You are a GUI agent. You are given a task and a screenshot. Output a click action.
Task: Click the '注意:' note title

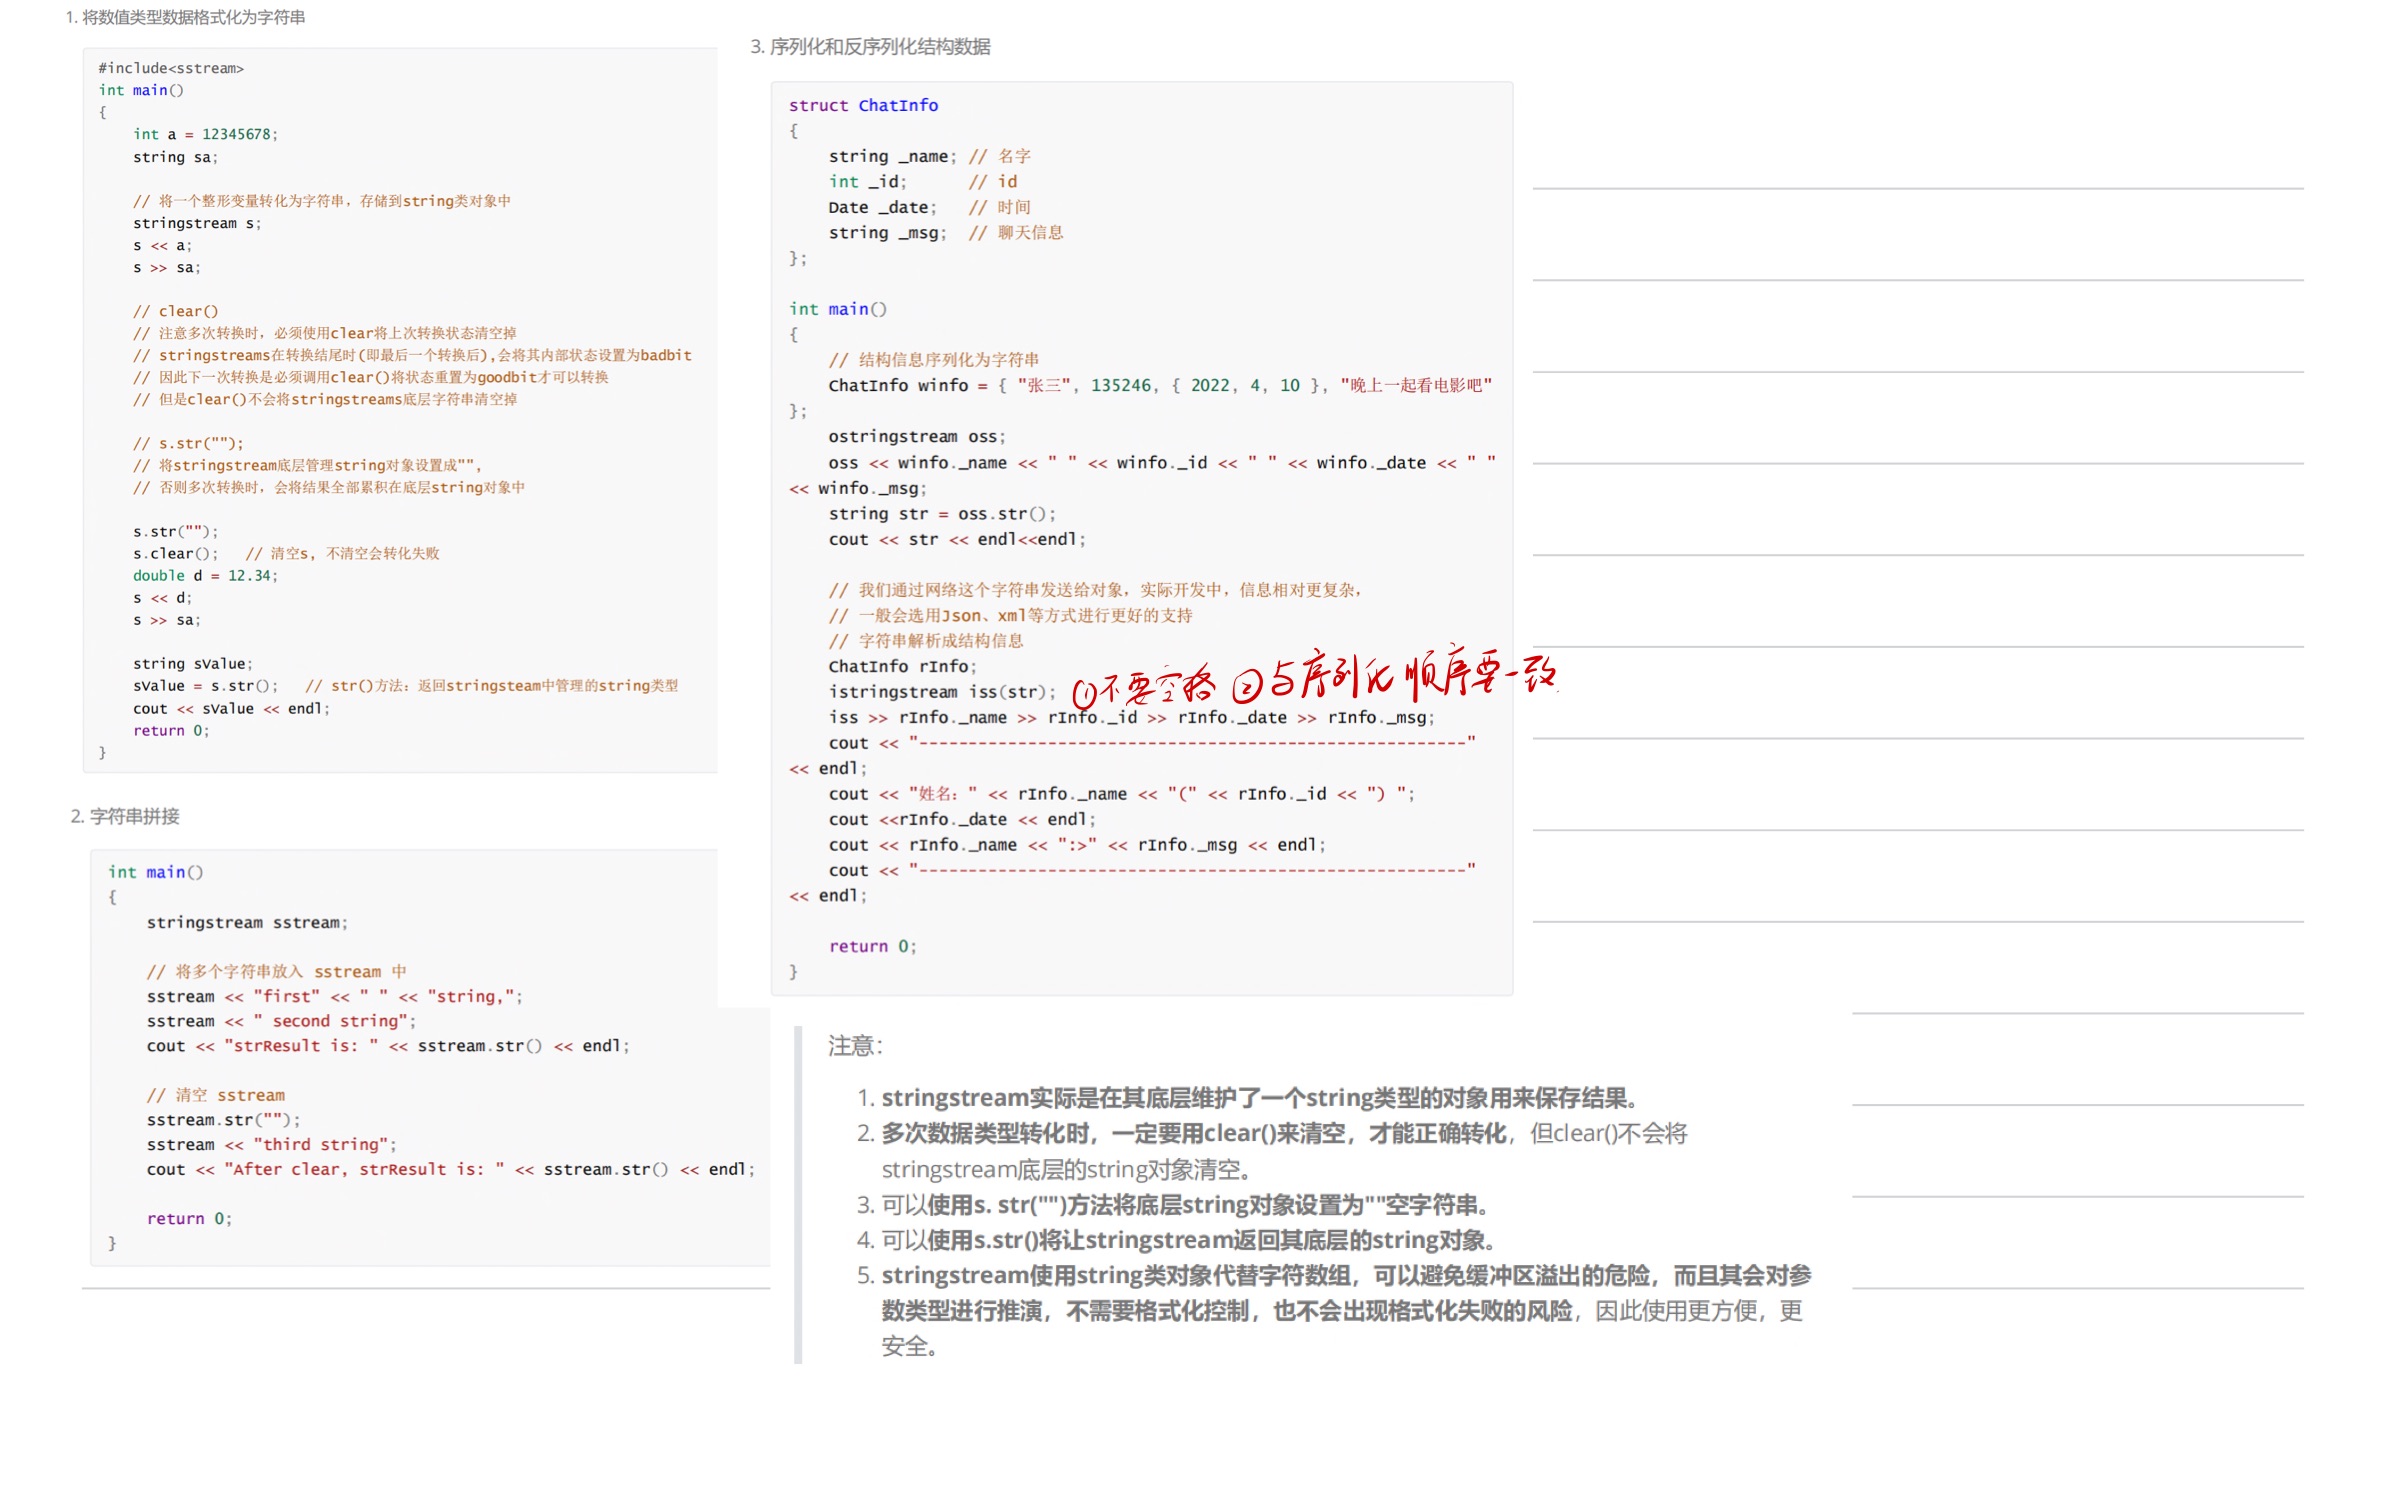tap(855, 1046)
